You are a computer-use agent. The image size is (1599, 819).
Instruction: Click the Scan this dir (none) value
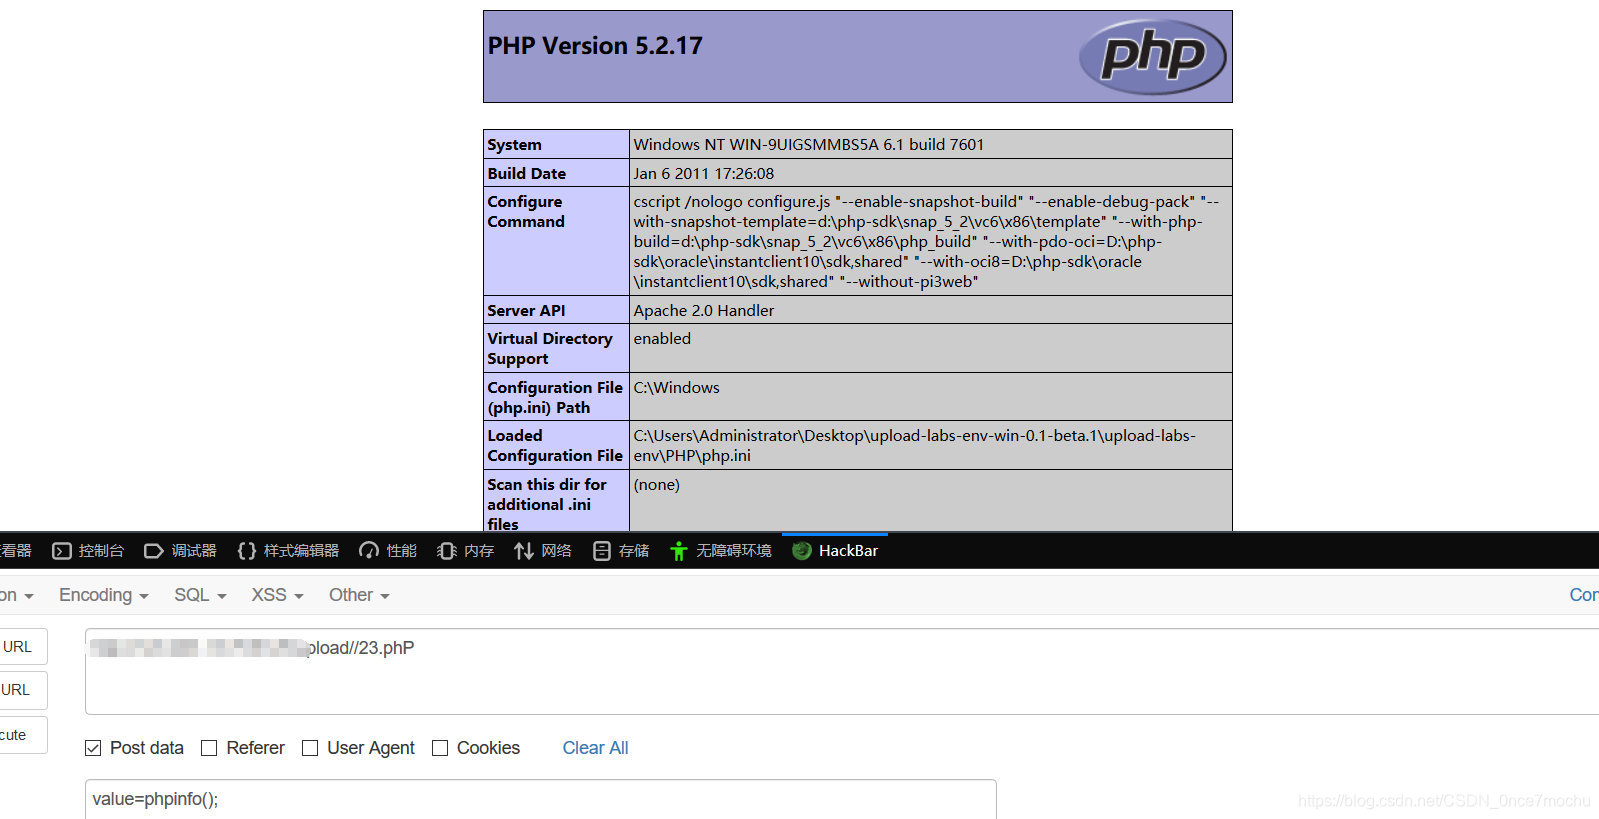656,484
